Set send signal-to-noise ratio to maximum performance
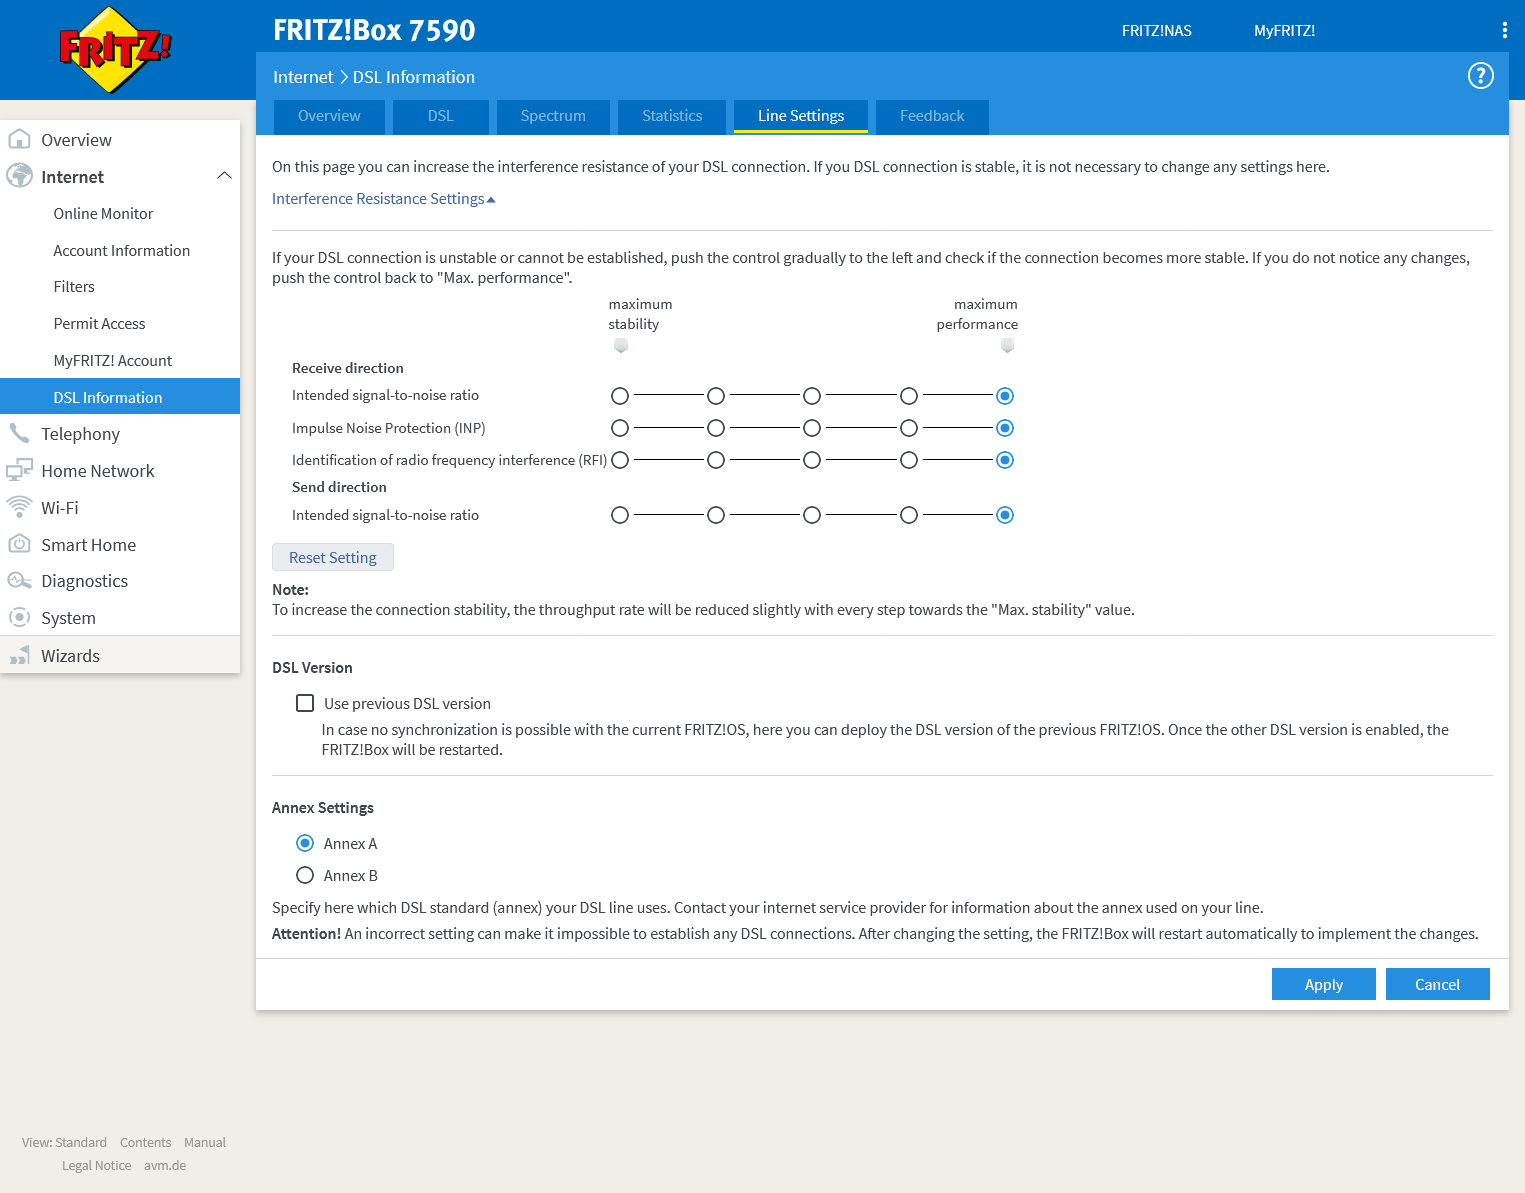The height and width of the screenshot is (1193, 1525). 1005,515
